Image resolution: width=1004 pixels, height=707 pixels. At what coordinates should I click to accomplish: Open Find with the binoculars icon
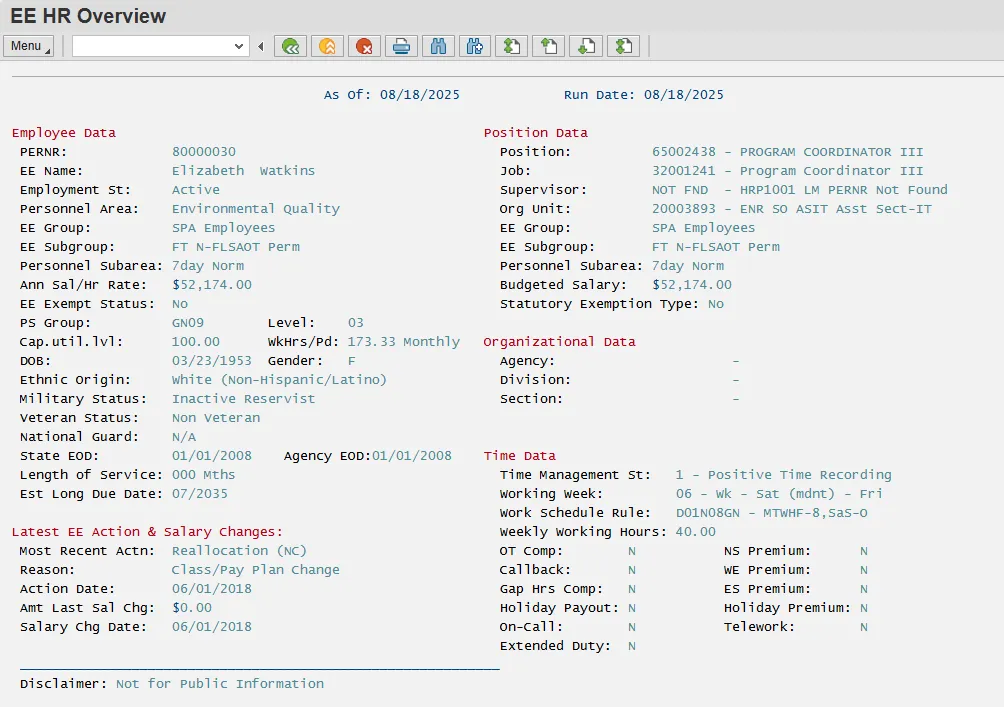(x=438, y=46)
